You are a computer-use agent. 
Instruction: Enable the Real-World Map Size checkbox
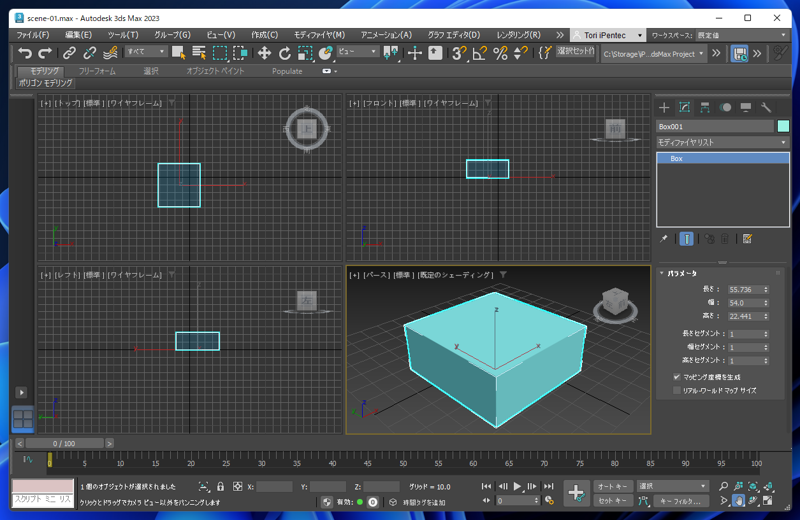point(677,390)
